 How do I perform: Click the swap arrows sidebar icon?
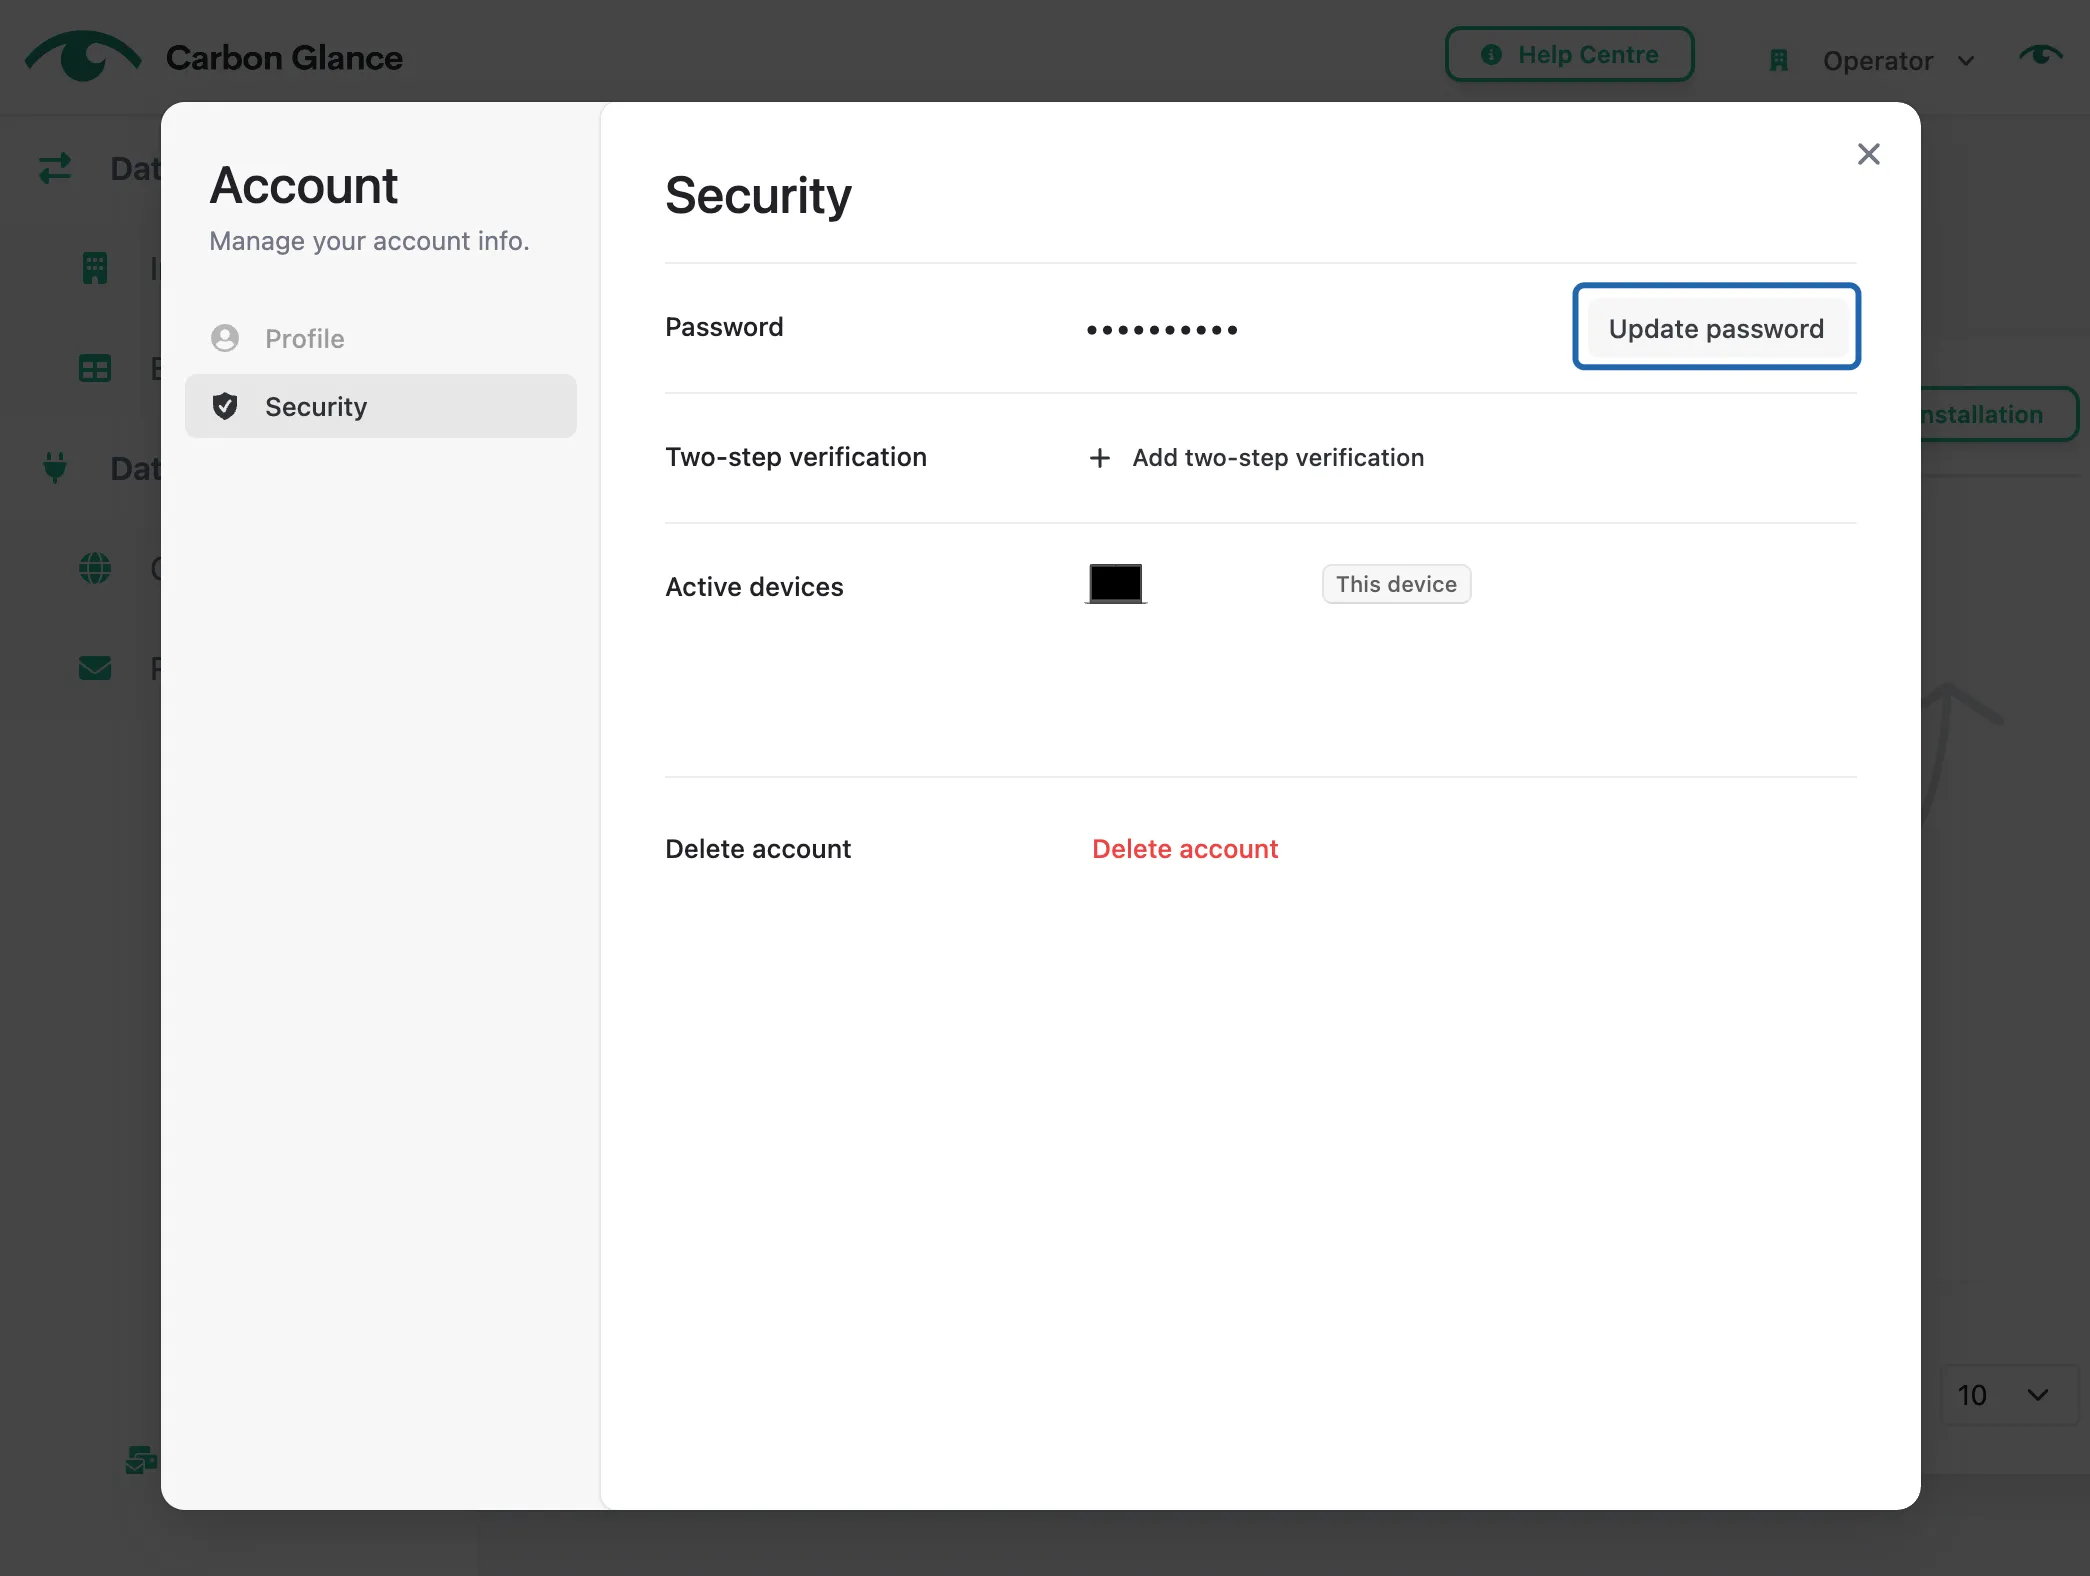pyautogui.click(x=55, y=168)
